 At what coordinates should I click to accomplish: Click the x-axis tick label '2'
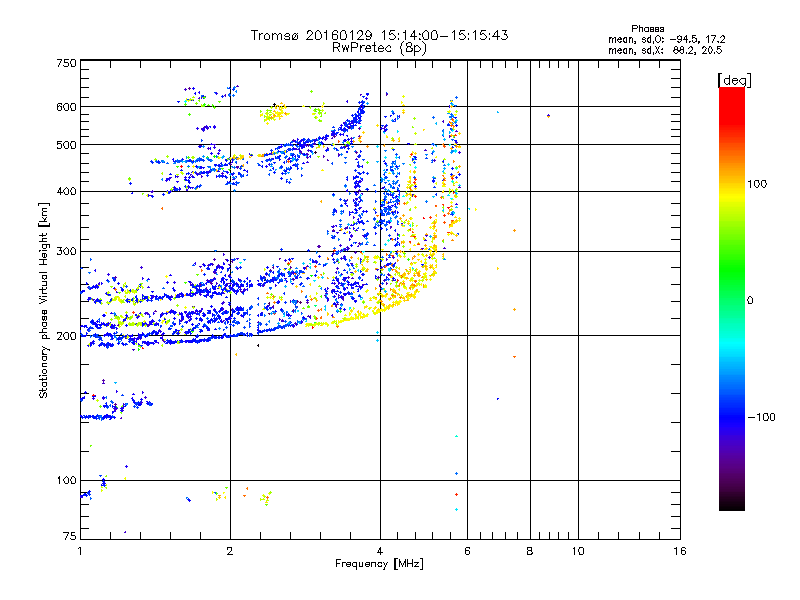click(x=230, y=551)
